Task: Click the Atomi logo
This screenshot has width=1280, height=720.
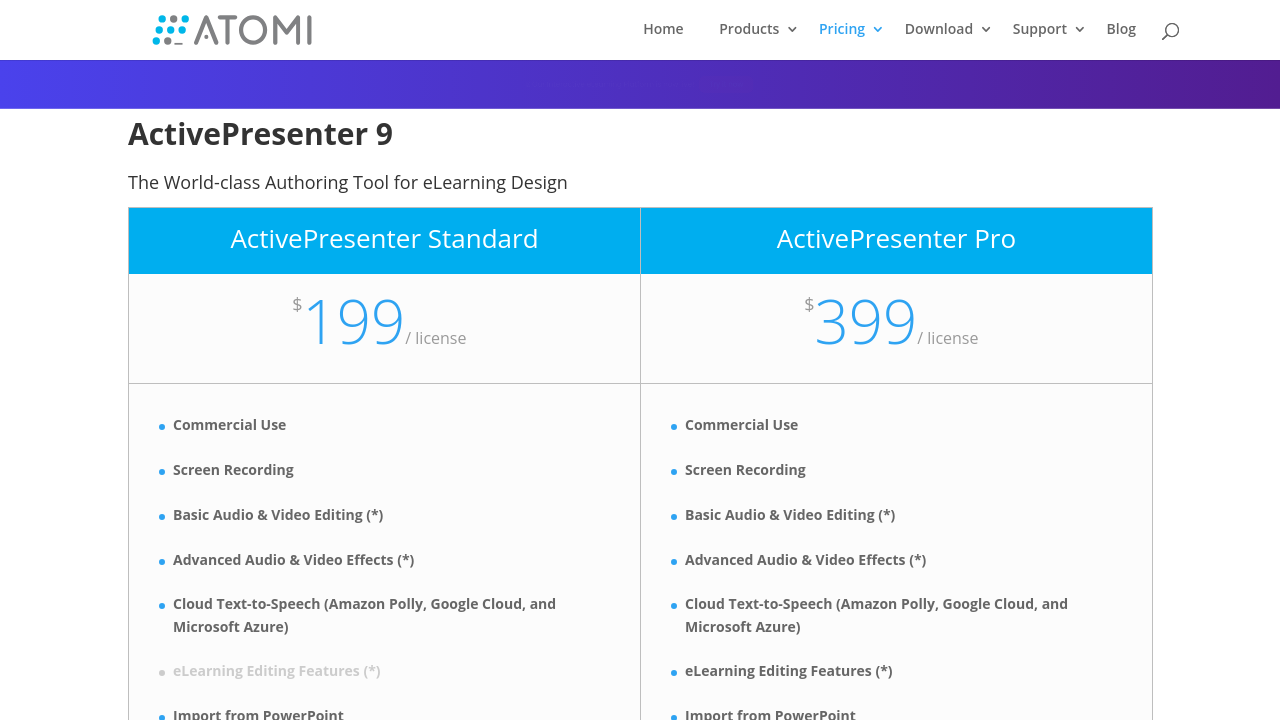Action: coord(232,30)
